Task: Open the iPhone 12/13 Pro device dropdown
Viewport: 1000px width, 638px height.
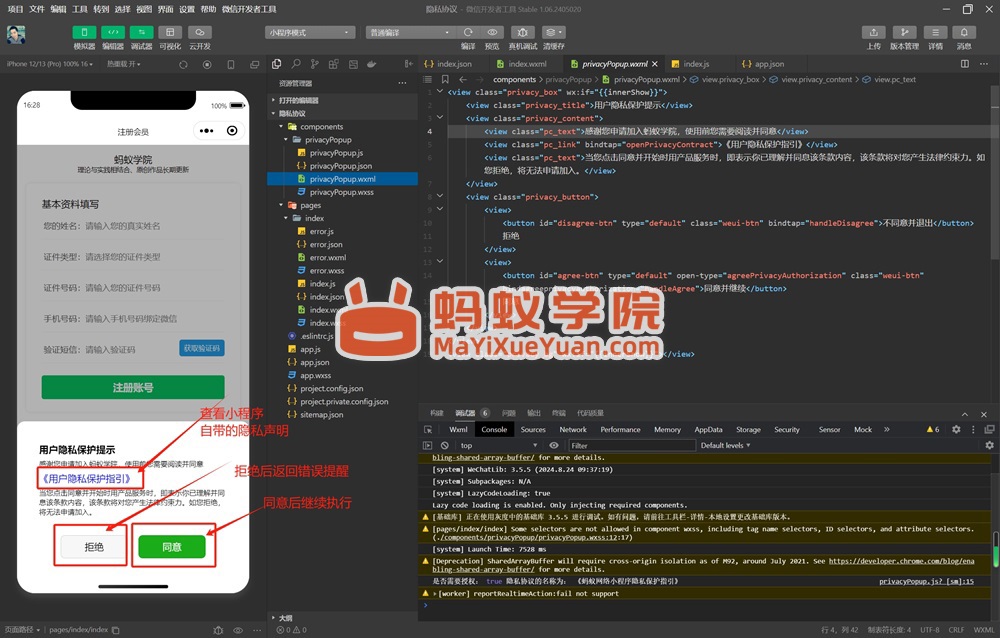Action: (x=50, y=64)
